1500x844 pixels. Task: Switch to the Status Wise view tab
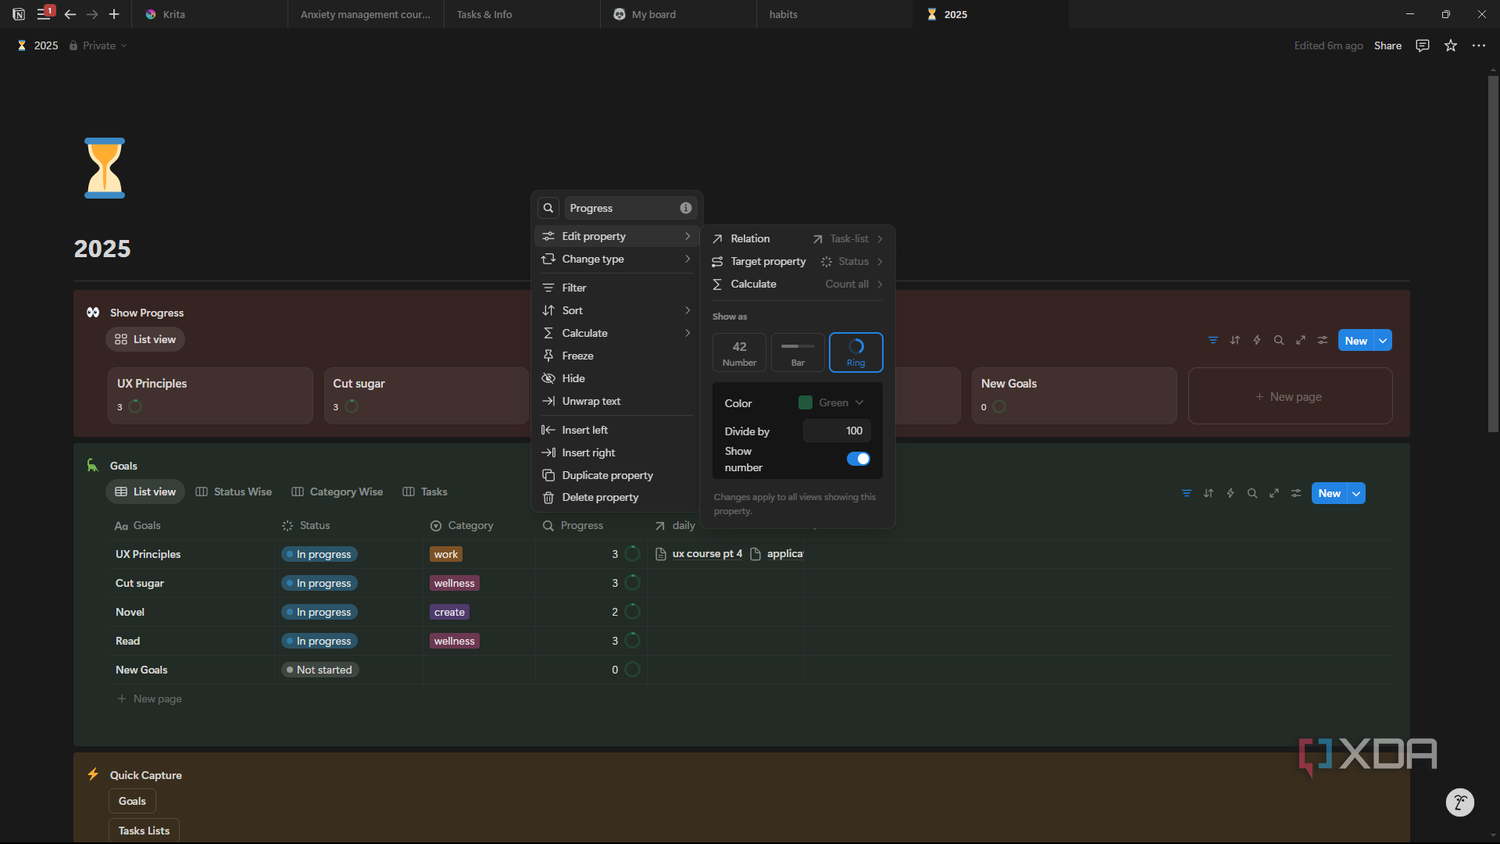click(234, 492)
